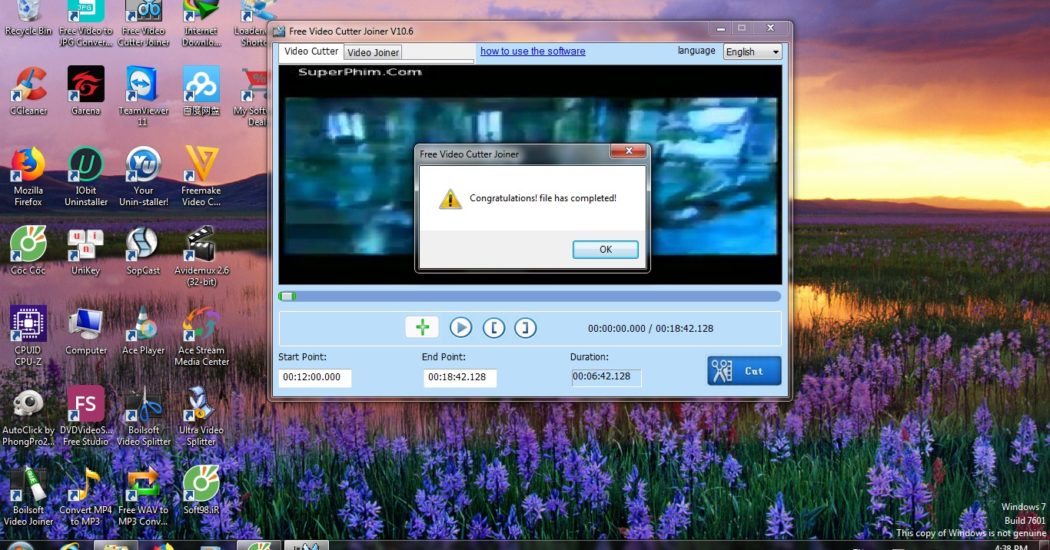
Task: Click the Start Point field showing 00:12:00.000
Action: click(315, 377)
